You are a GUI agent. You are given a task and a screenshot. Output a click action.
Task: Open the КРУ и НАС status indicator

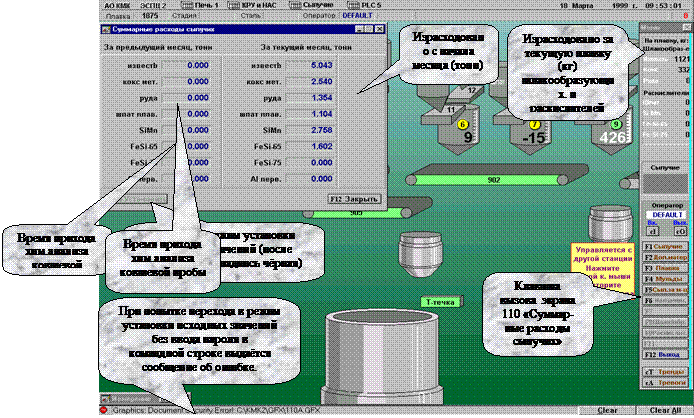[252, 5]
